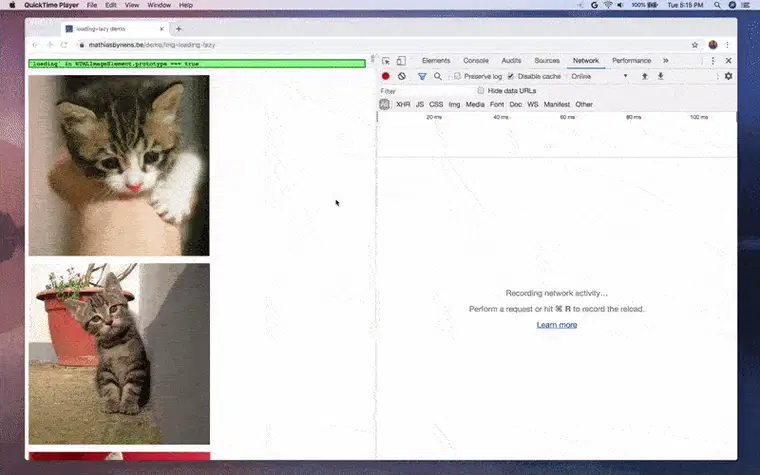Open Network settings gear icon
The image size is (760, 475).
pyautogui.click(x=728, y=76)
